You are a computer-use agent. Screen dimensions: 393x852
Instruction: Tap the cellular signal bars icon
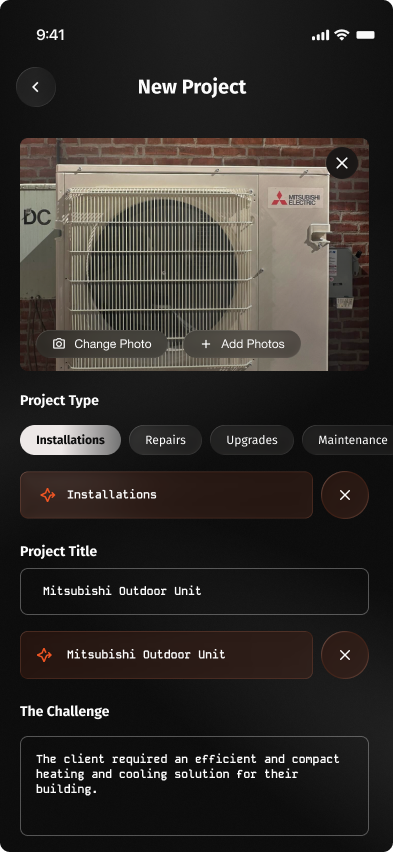coord(320,35)
